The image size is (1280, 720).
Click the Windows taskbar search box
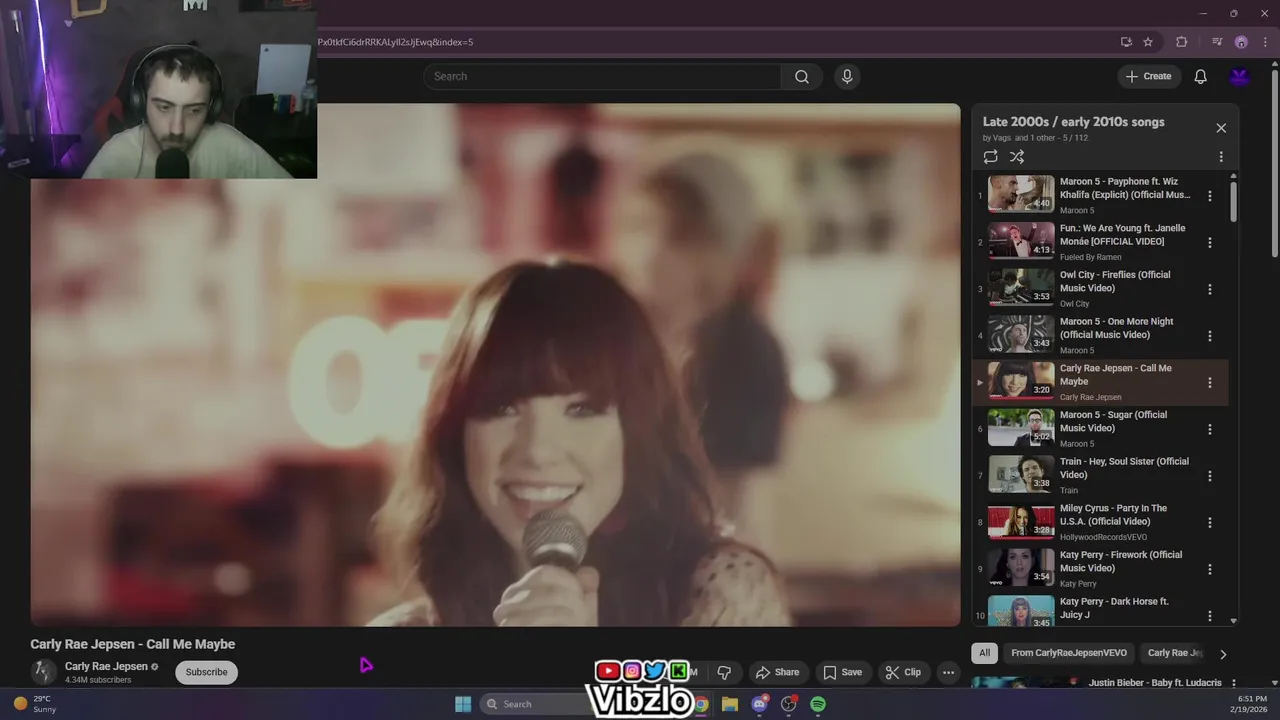(535, 704)
